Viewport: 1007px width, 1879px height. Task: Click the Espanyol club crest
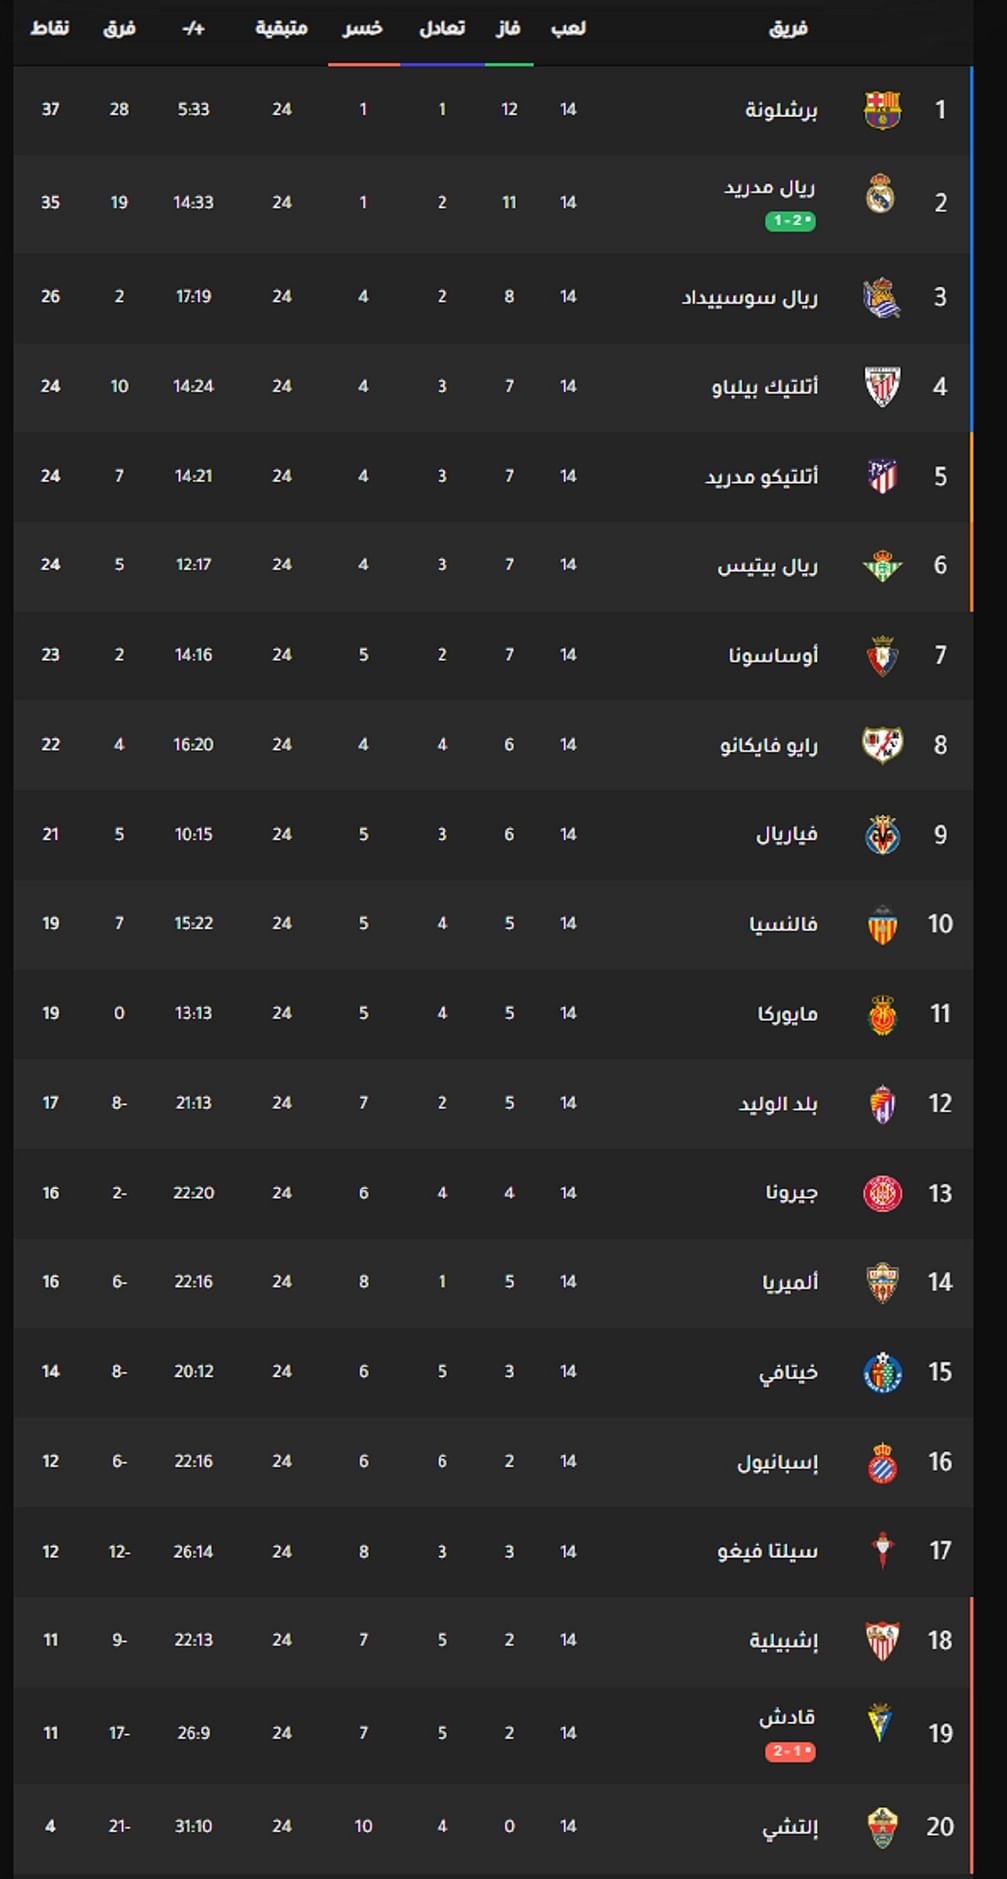pos(882,1462)
